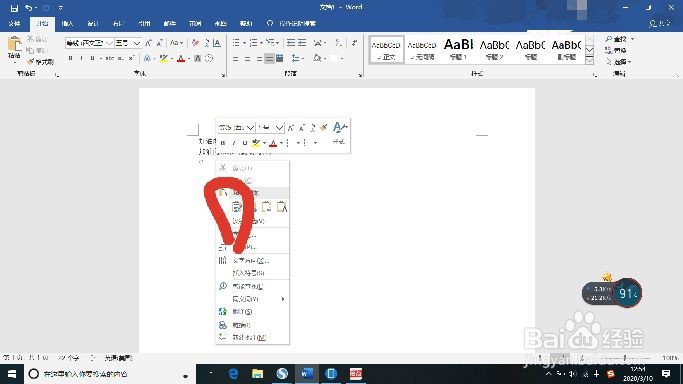Click Tell Me search box in ribbon
683x384 pixels.
click(292, 24)
